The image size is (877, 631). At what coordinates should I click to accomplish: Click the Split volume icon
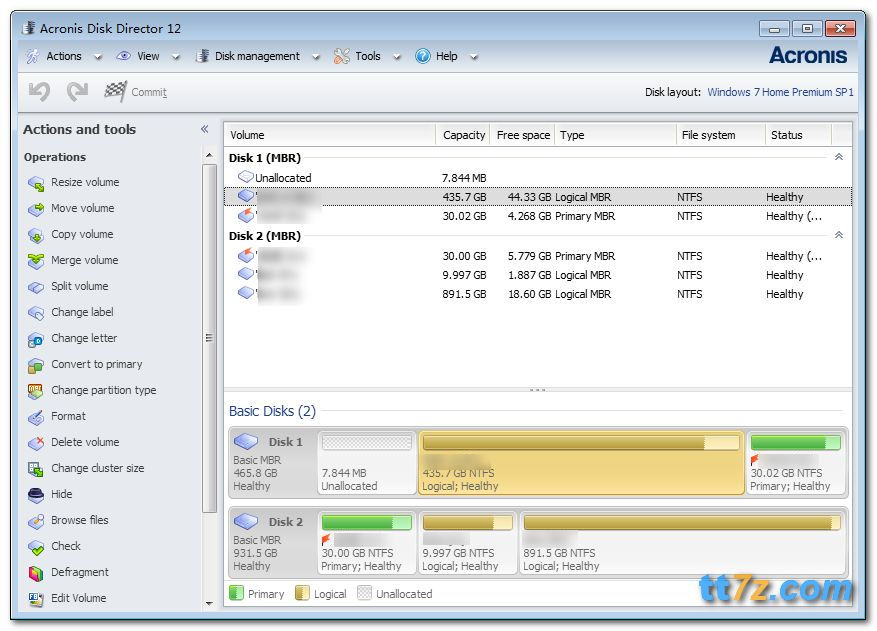click(36, 287)
